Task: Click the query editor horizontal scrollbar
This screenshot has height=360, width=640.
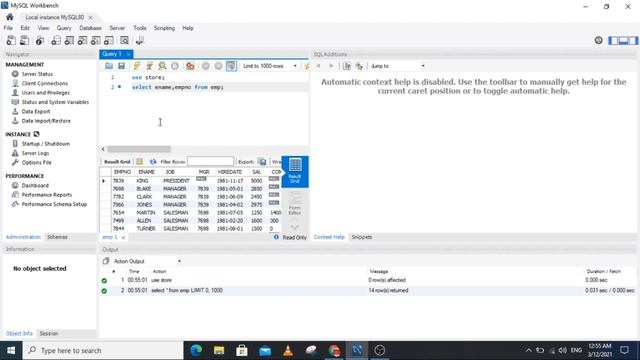Action: 139,149
